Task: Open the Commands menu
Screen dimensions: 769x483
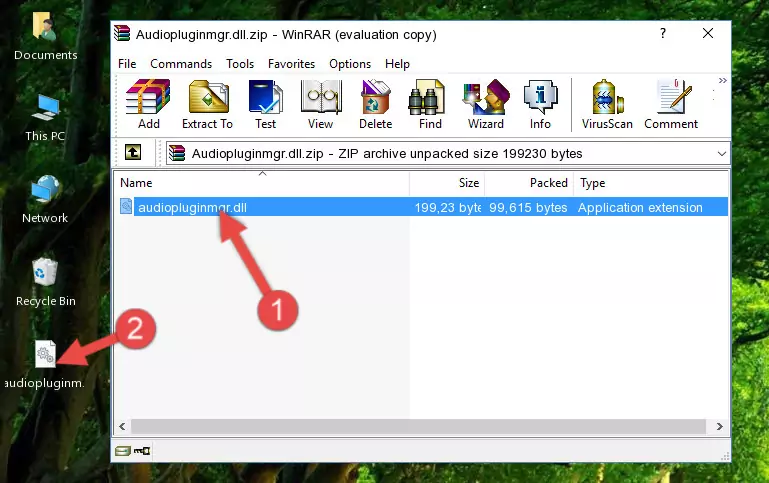Action: click(181, 64)
